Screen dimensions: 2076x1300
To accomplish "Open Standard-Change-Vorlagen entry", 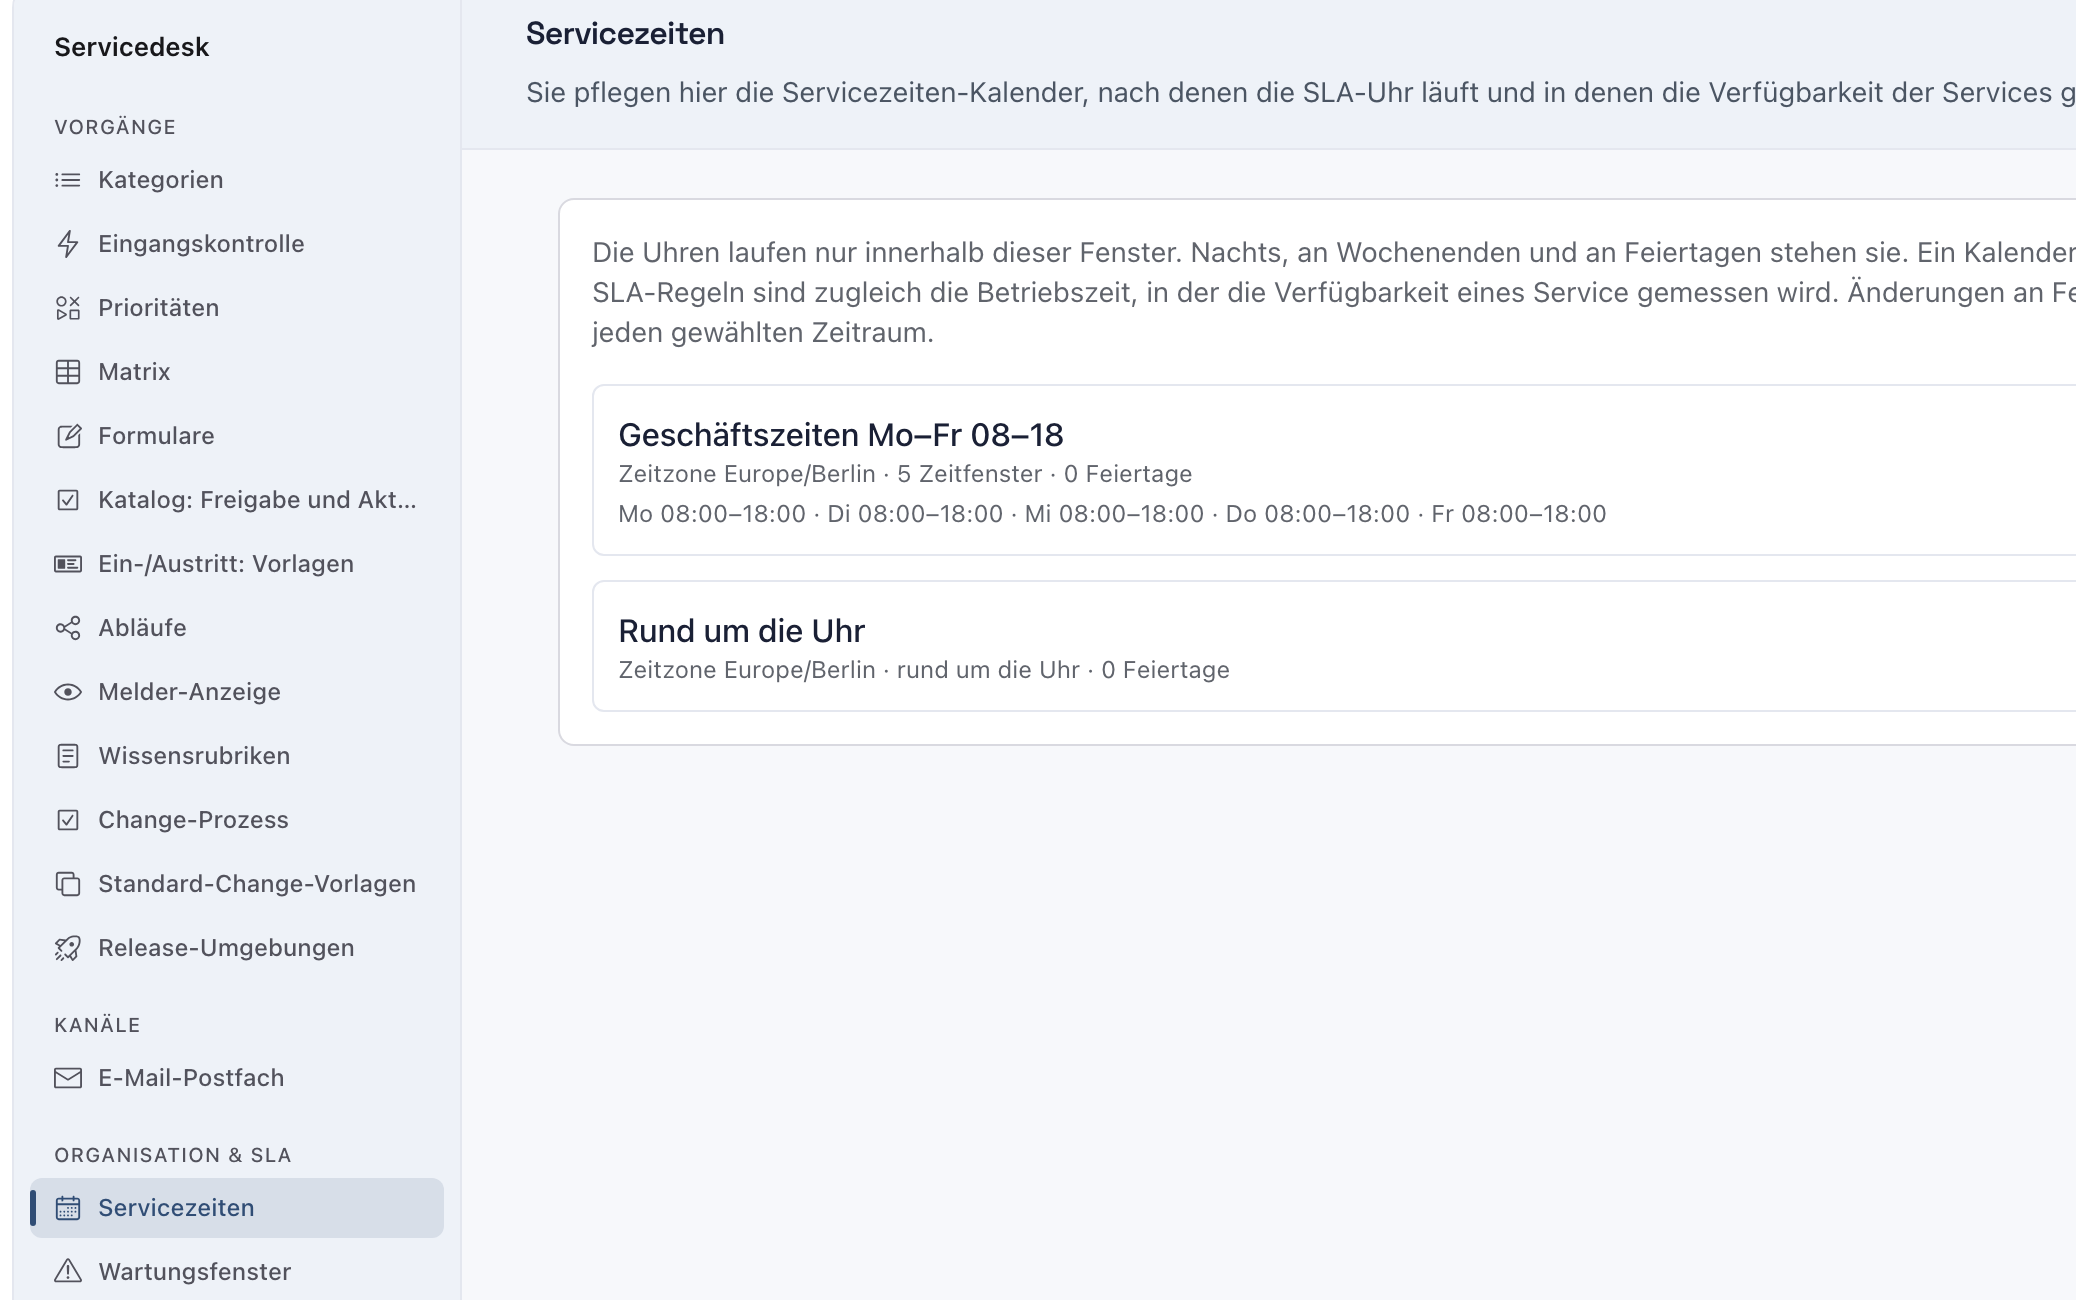I will [237, 884].
